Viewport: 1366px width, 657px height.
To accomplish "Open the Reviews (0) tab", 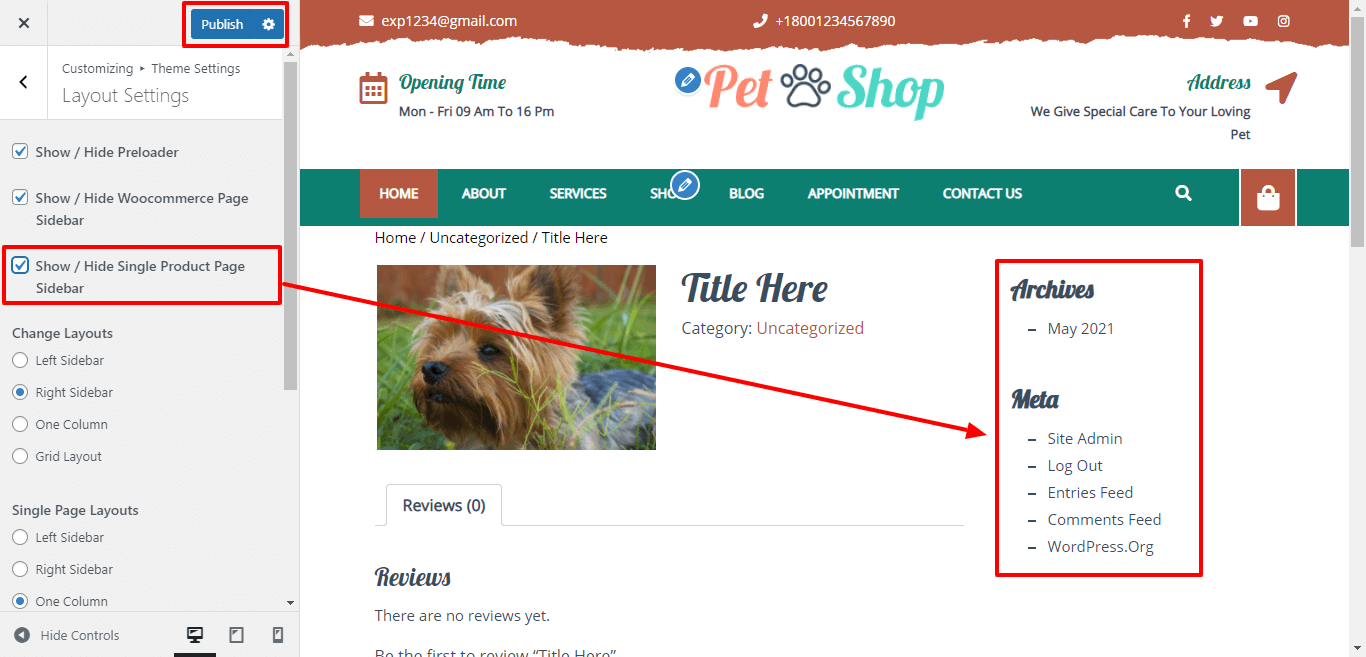I will click(x=444, y=505).
